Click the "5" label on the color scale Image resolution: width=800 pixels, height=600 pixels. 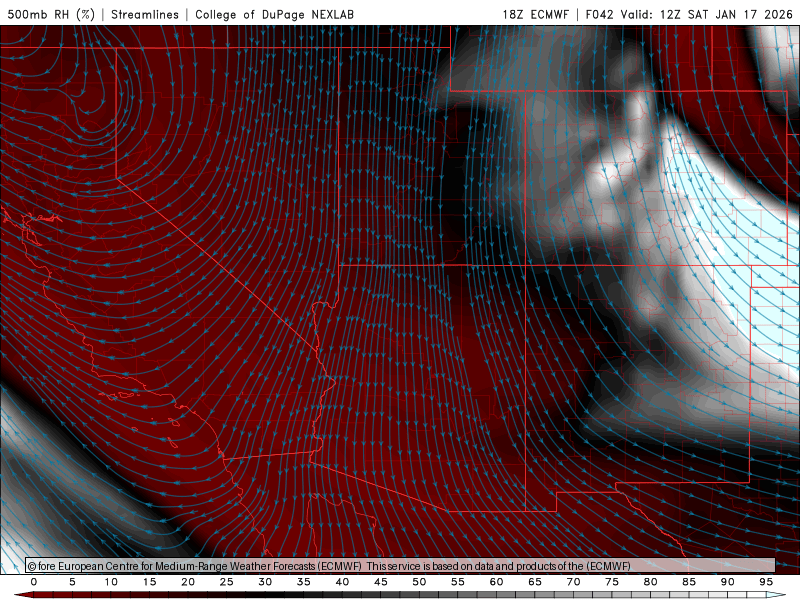[72, 582]
